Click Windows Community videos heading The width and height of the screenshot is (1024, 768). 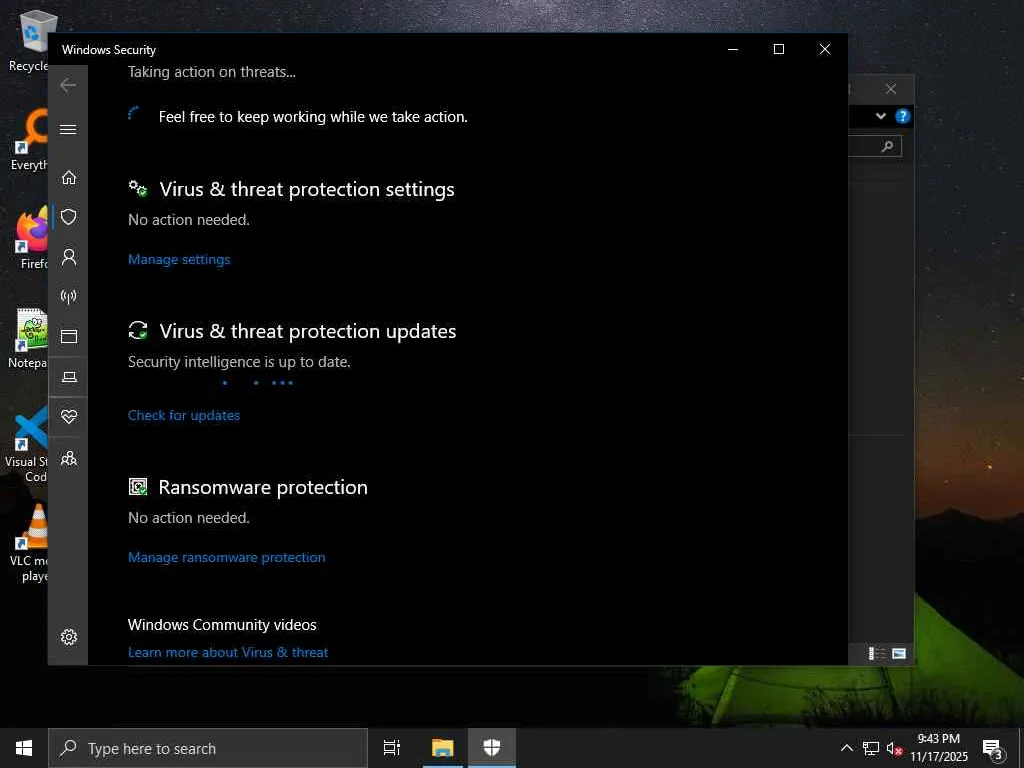click(x=222, y=624)
